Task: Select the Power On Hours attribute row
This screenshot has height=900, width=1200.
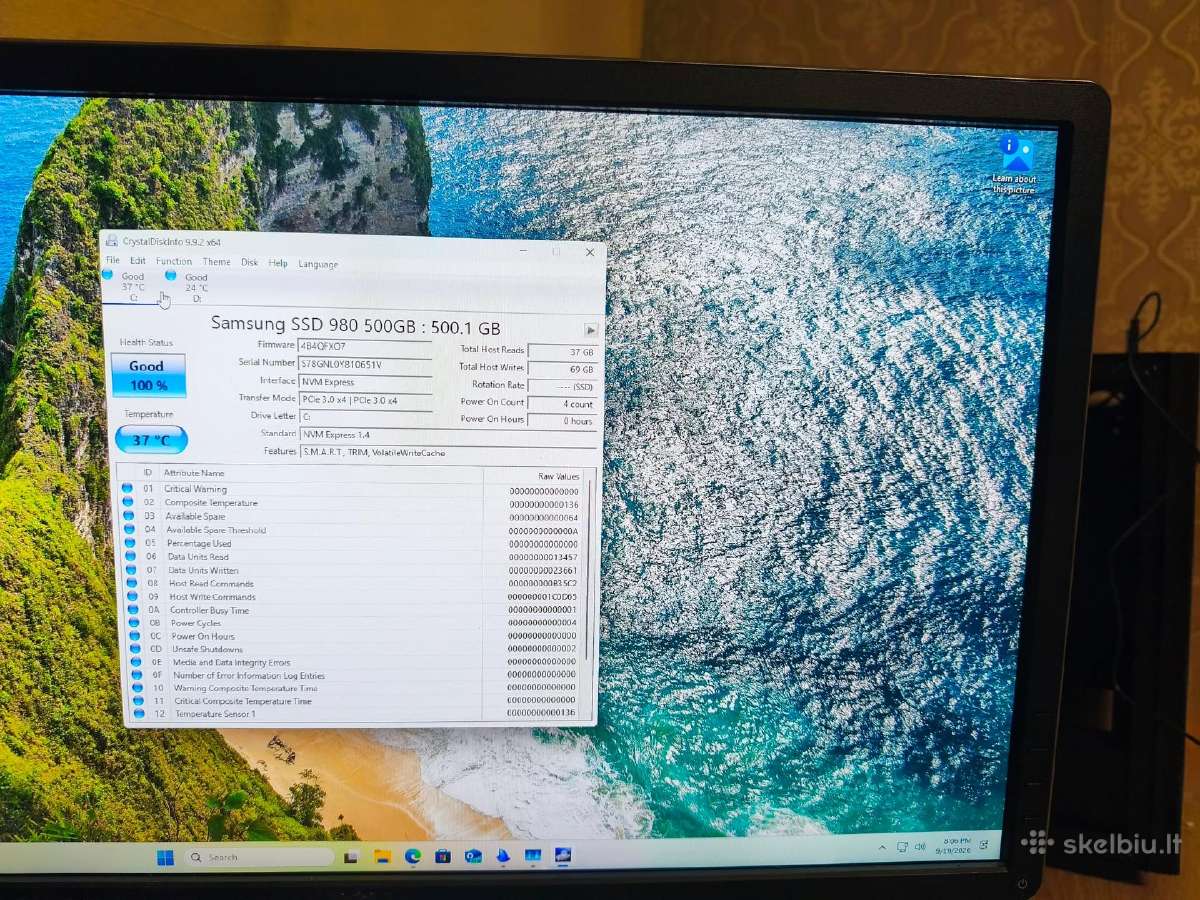Action: [352, 635]
